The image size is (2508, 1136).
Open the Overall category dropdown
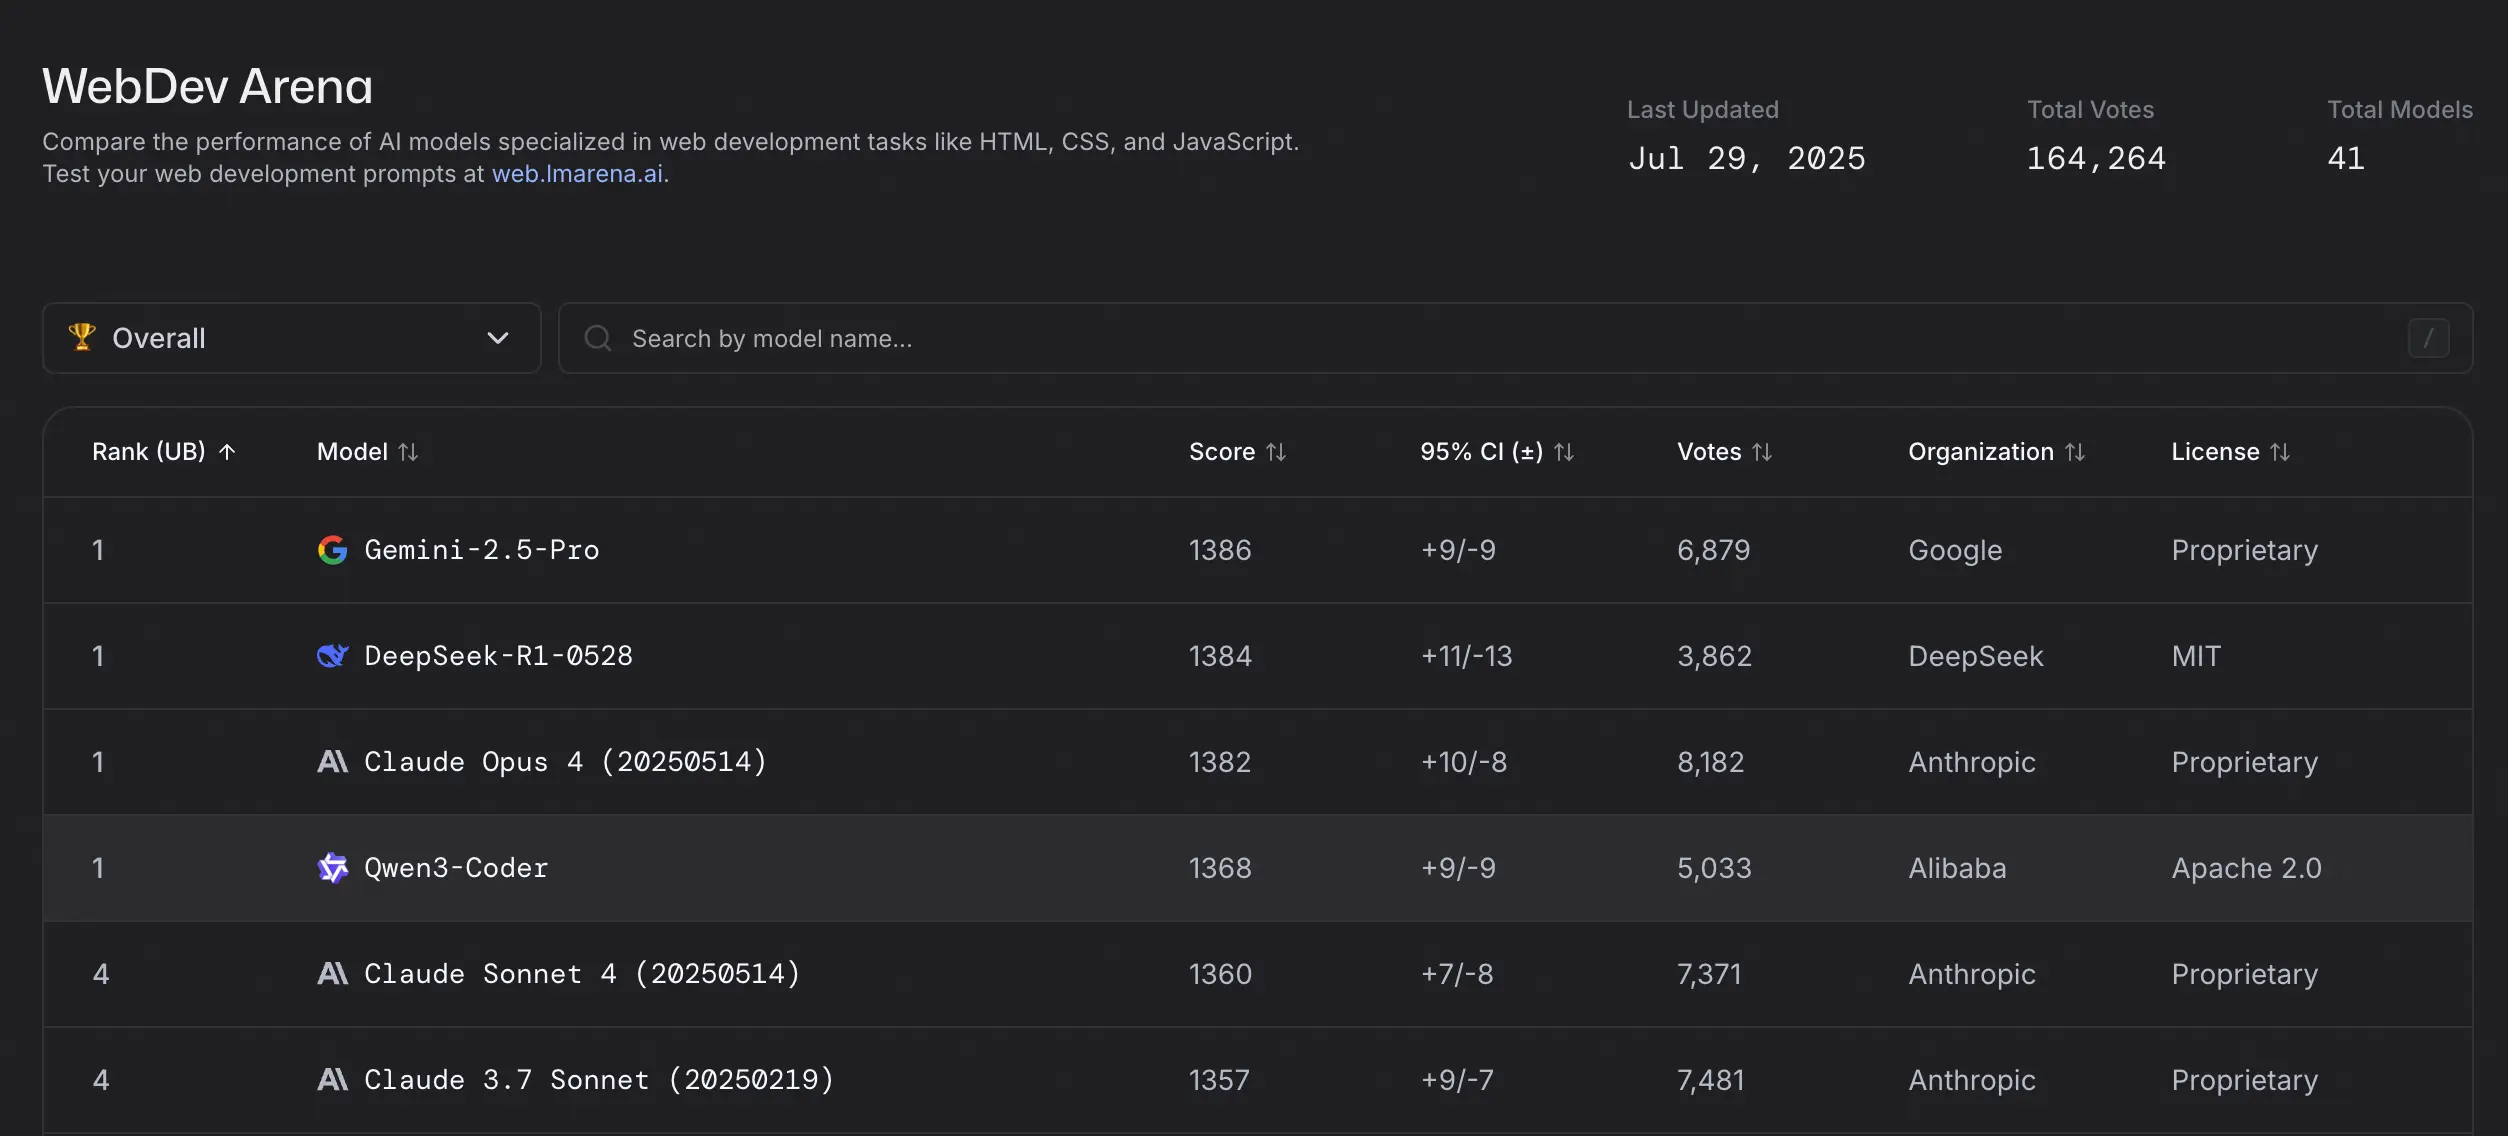(292, 338)
